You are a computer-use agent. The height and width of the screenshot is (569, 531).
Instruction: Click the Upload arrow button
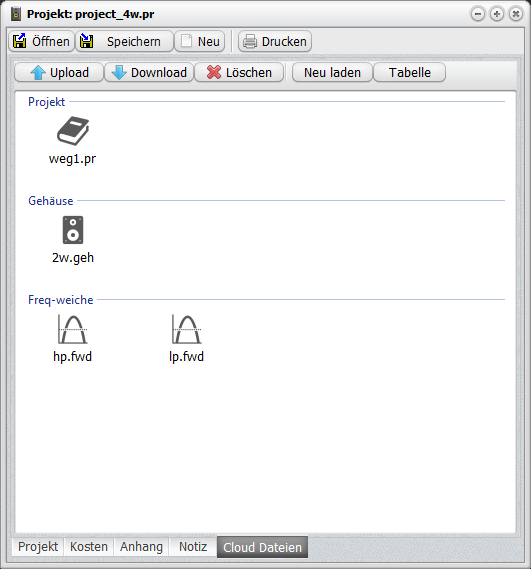click(x=59, y=72)
